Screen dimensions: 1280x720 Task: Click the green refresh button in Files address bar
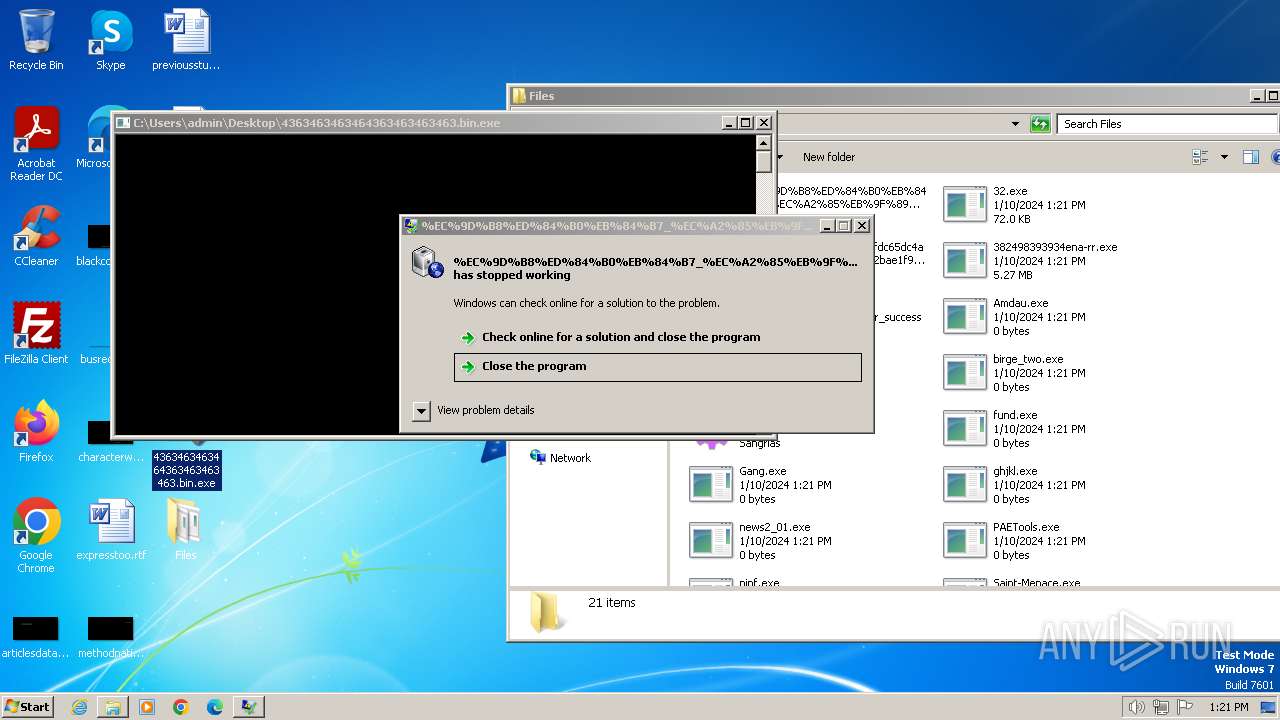1040,124
